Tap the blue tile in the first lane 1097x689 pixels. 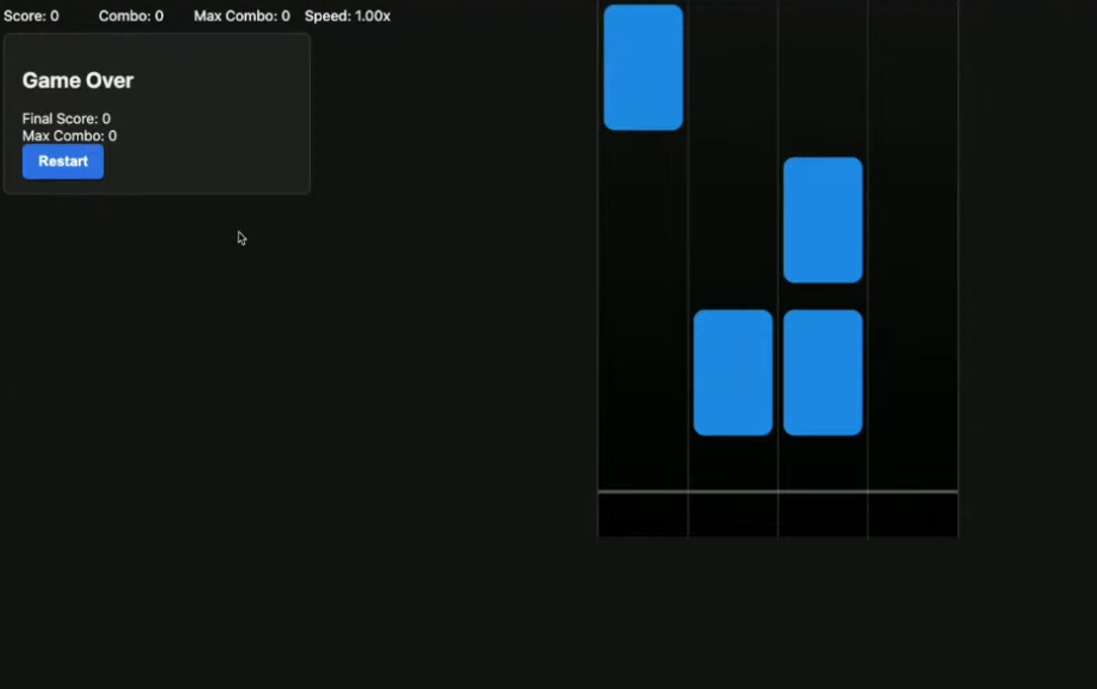(x=643, y=67)
